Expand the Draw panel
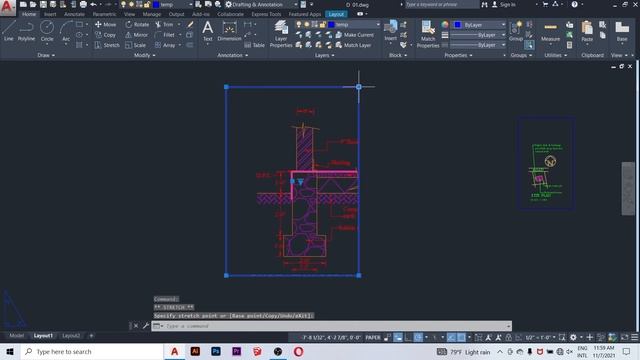 [46, 55]
